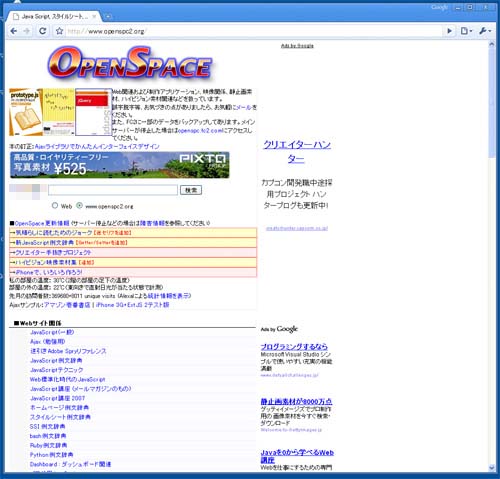Open the OpenSpace更新情報 link
This screenshot has width=500, height=479.
pos(42,223)
